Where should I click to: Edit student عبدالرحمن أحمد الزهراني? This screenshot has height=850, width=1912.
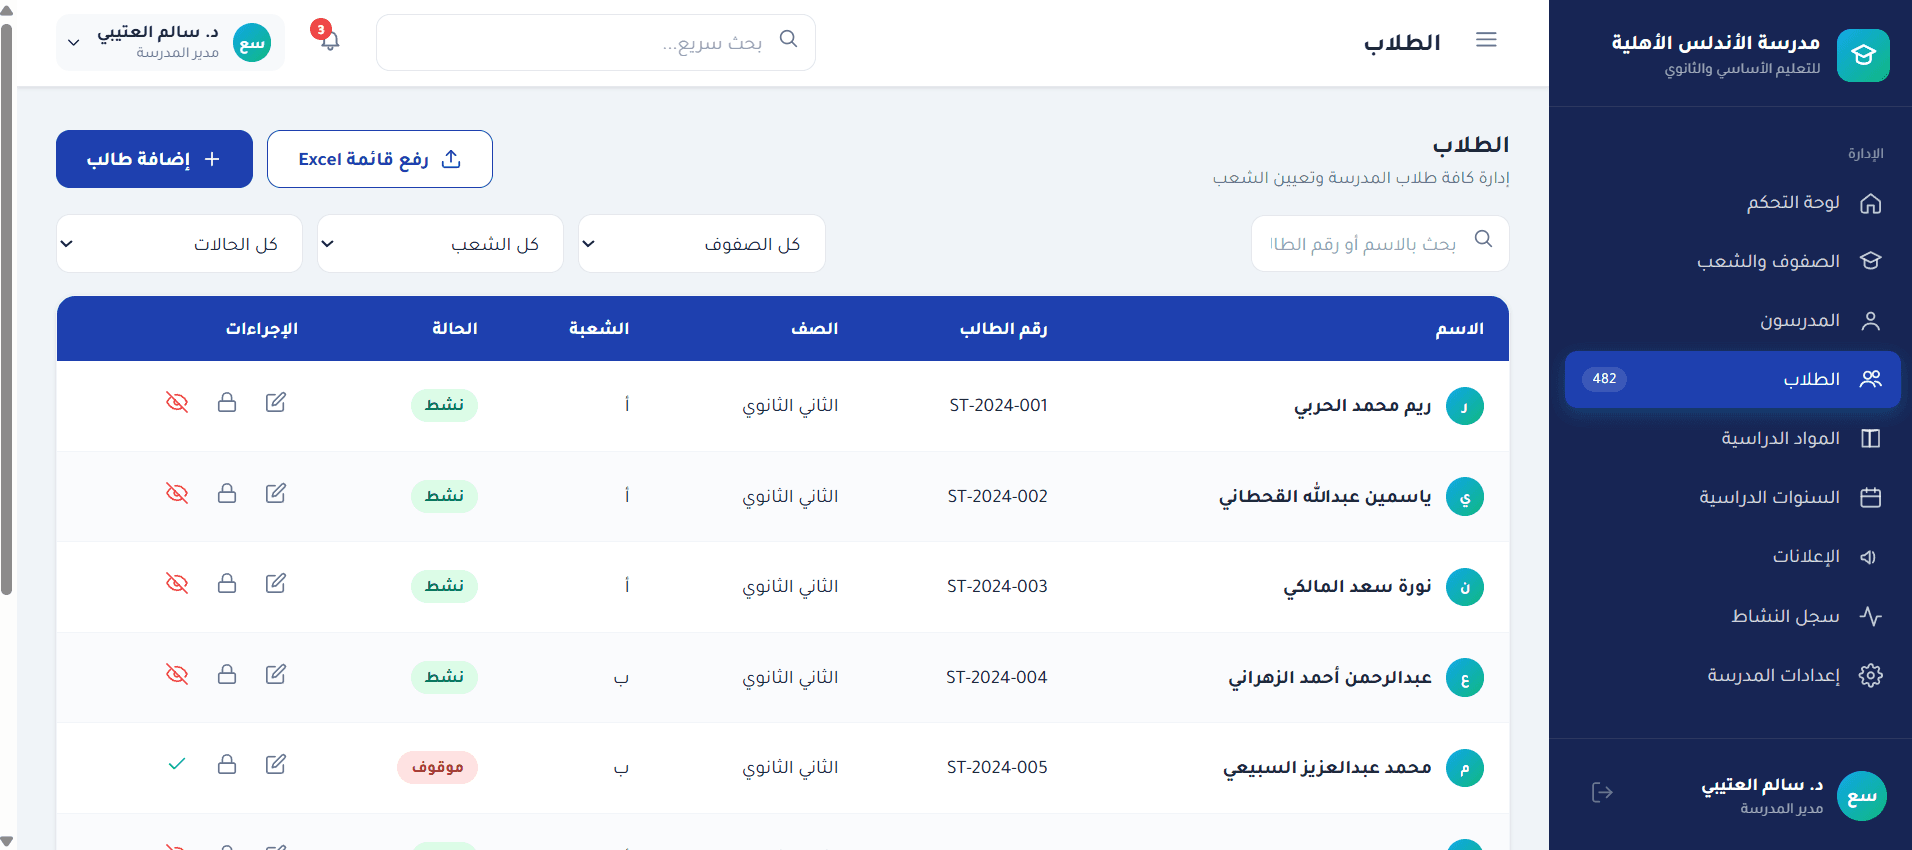point(276,674)
